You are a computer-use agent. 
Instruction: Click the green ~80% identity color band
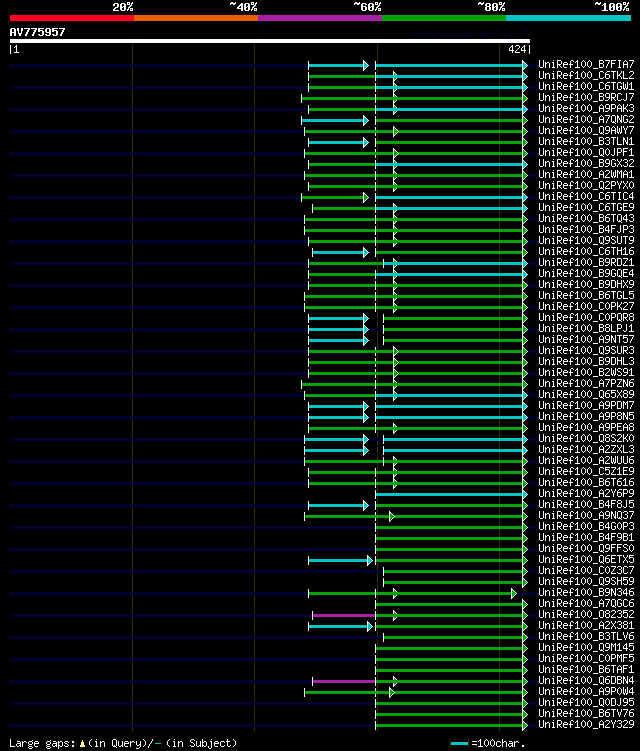444,18
